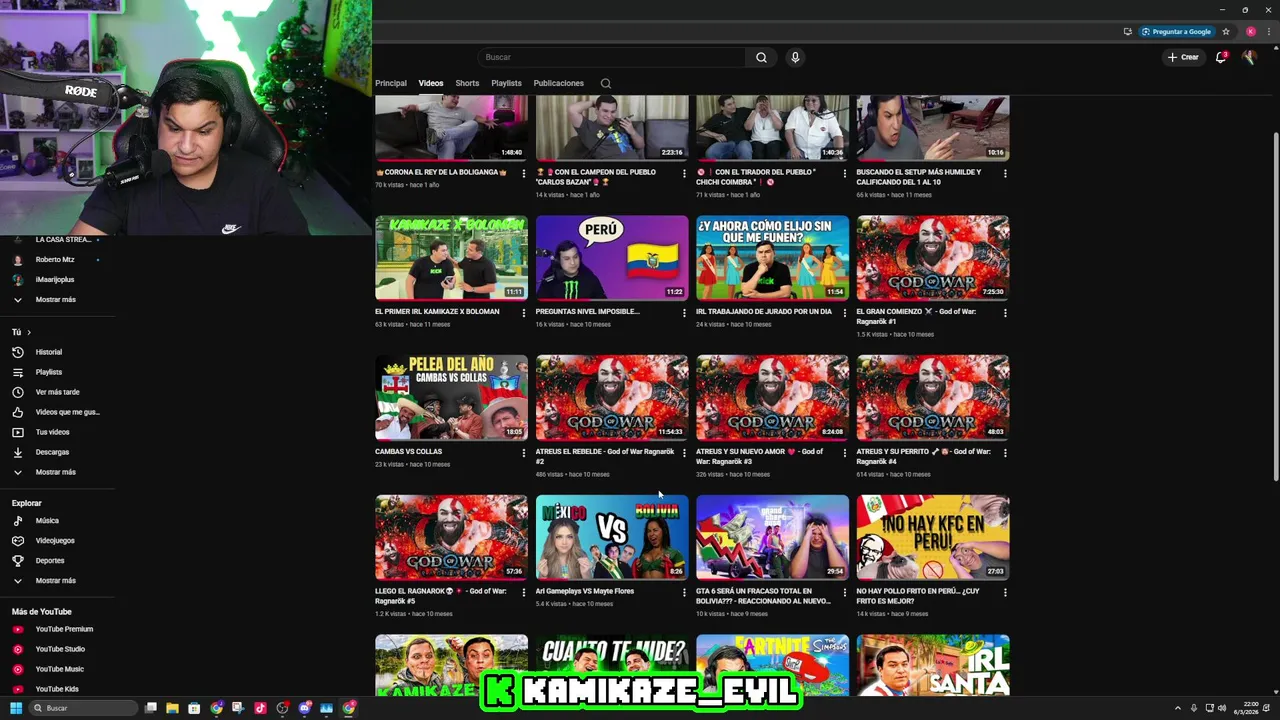Click the Crear button

pos(1183,57)
